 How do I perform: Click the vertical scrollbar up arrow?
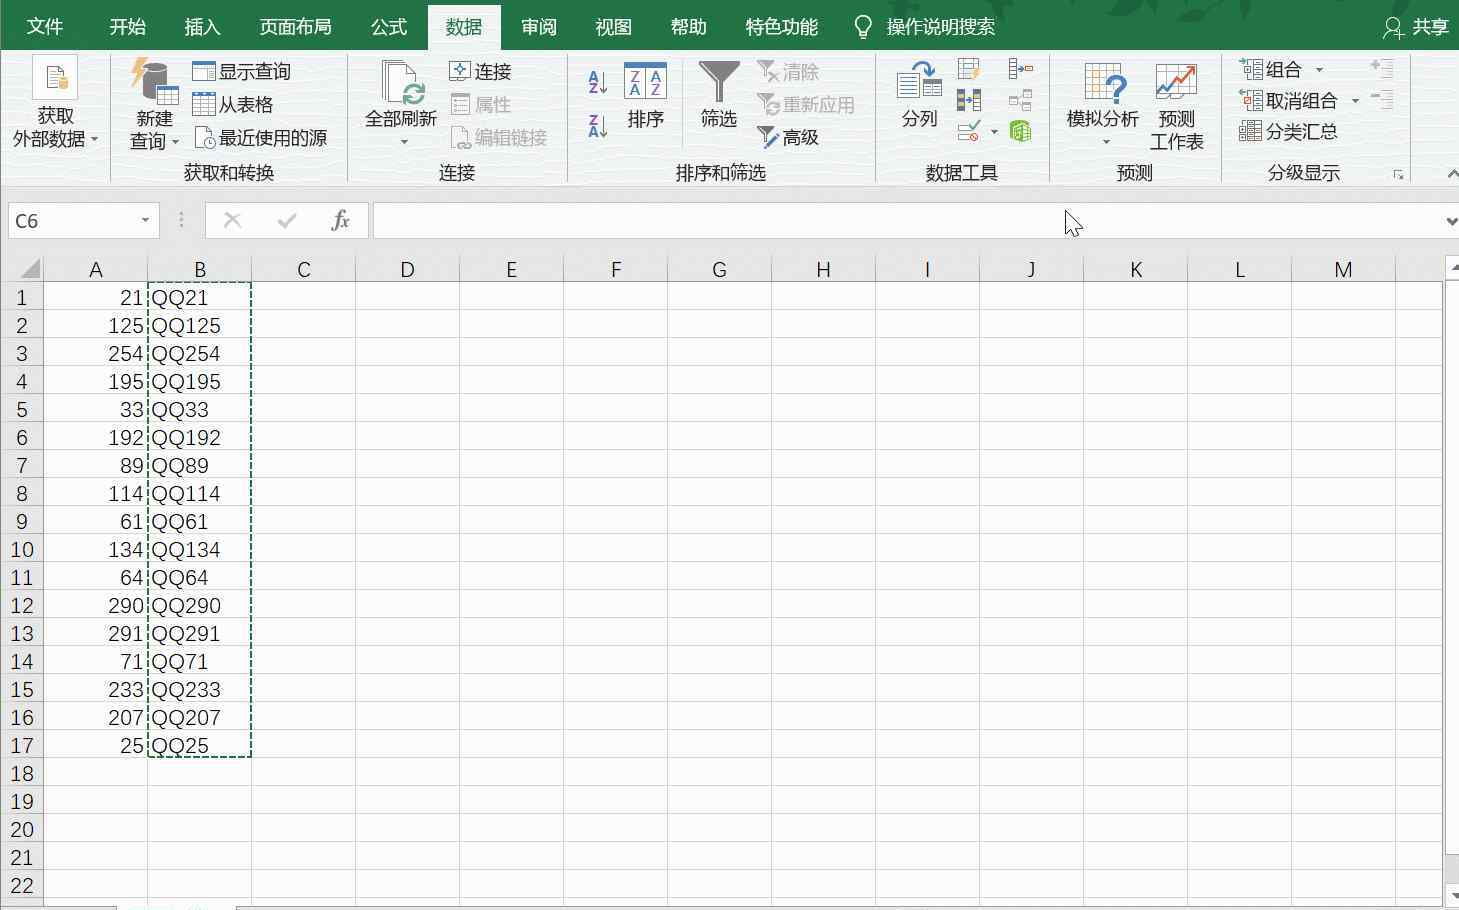[x=1452, y=267]
